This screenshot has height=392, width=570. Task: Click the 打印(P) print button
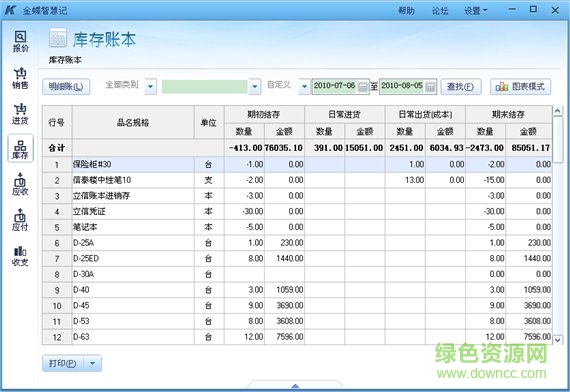point(63,363)
